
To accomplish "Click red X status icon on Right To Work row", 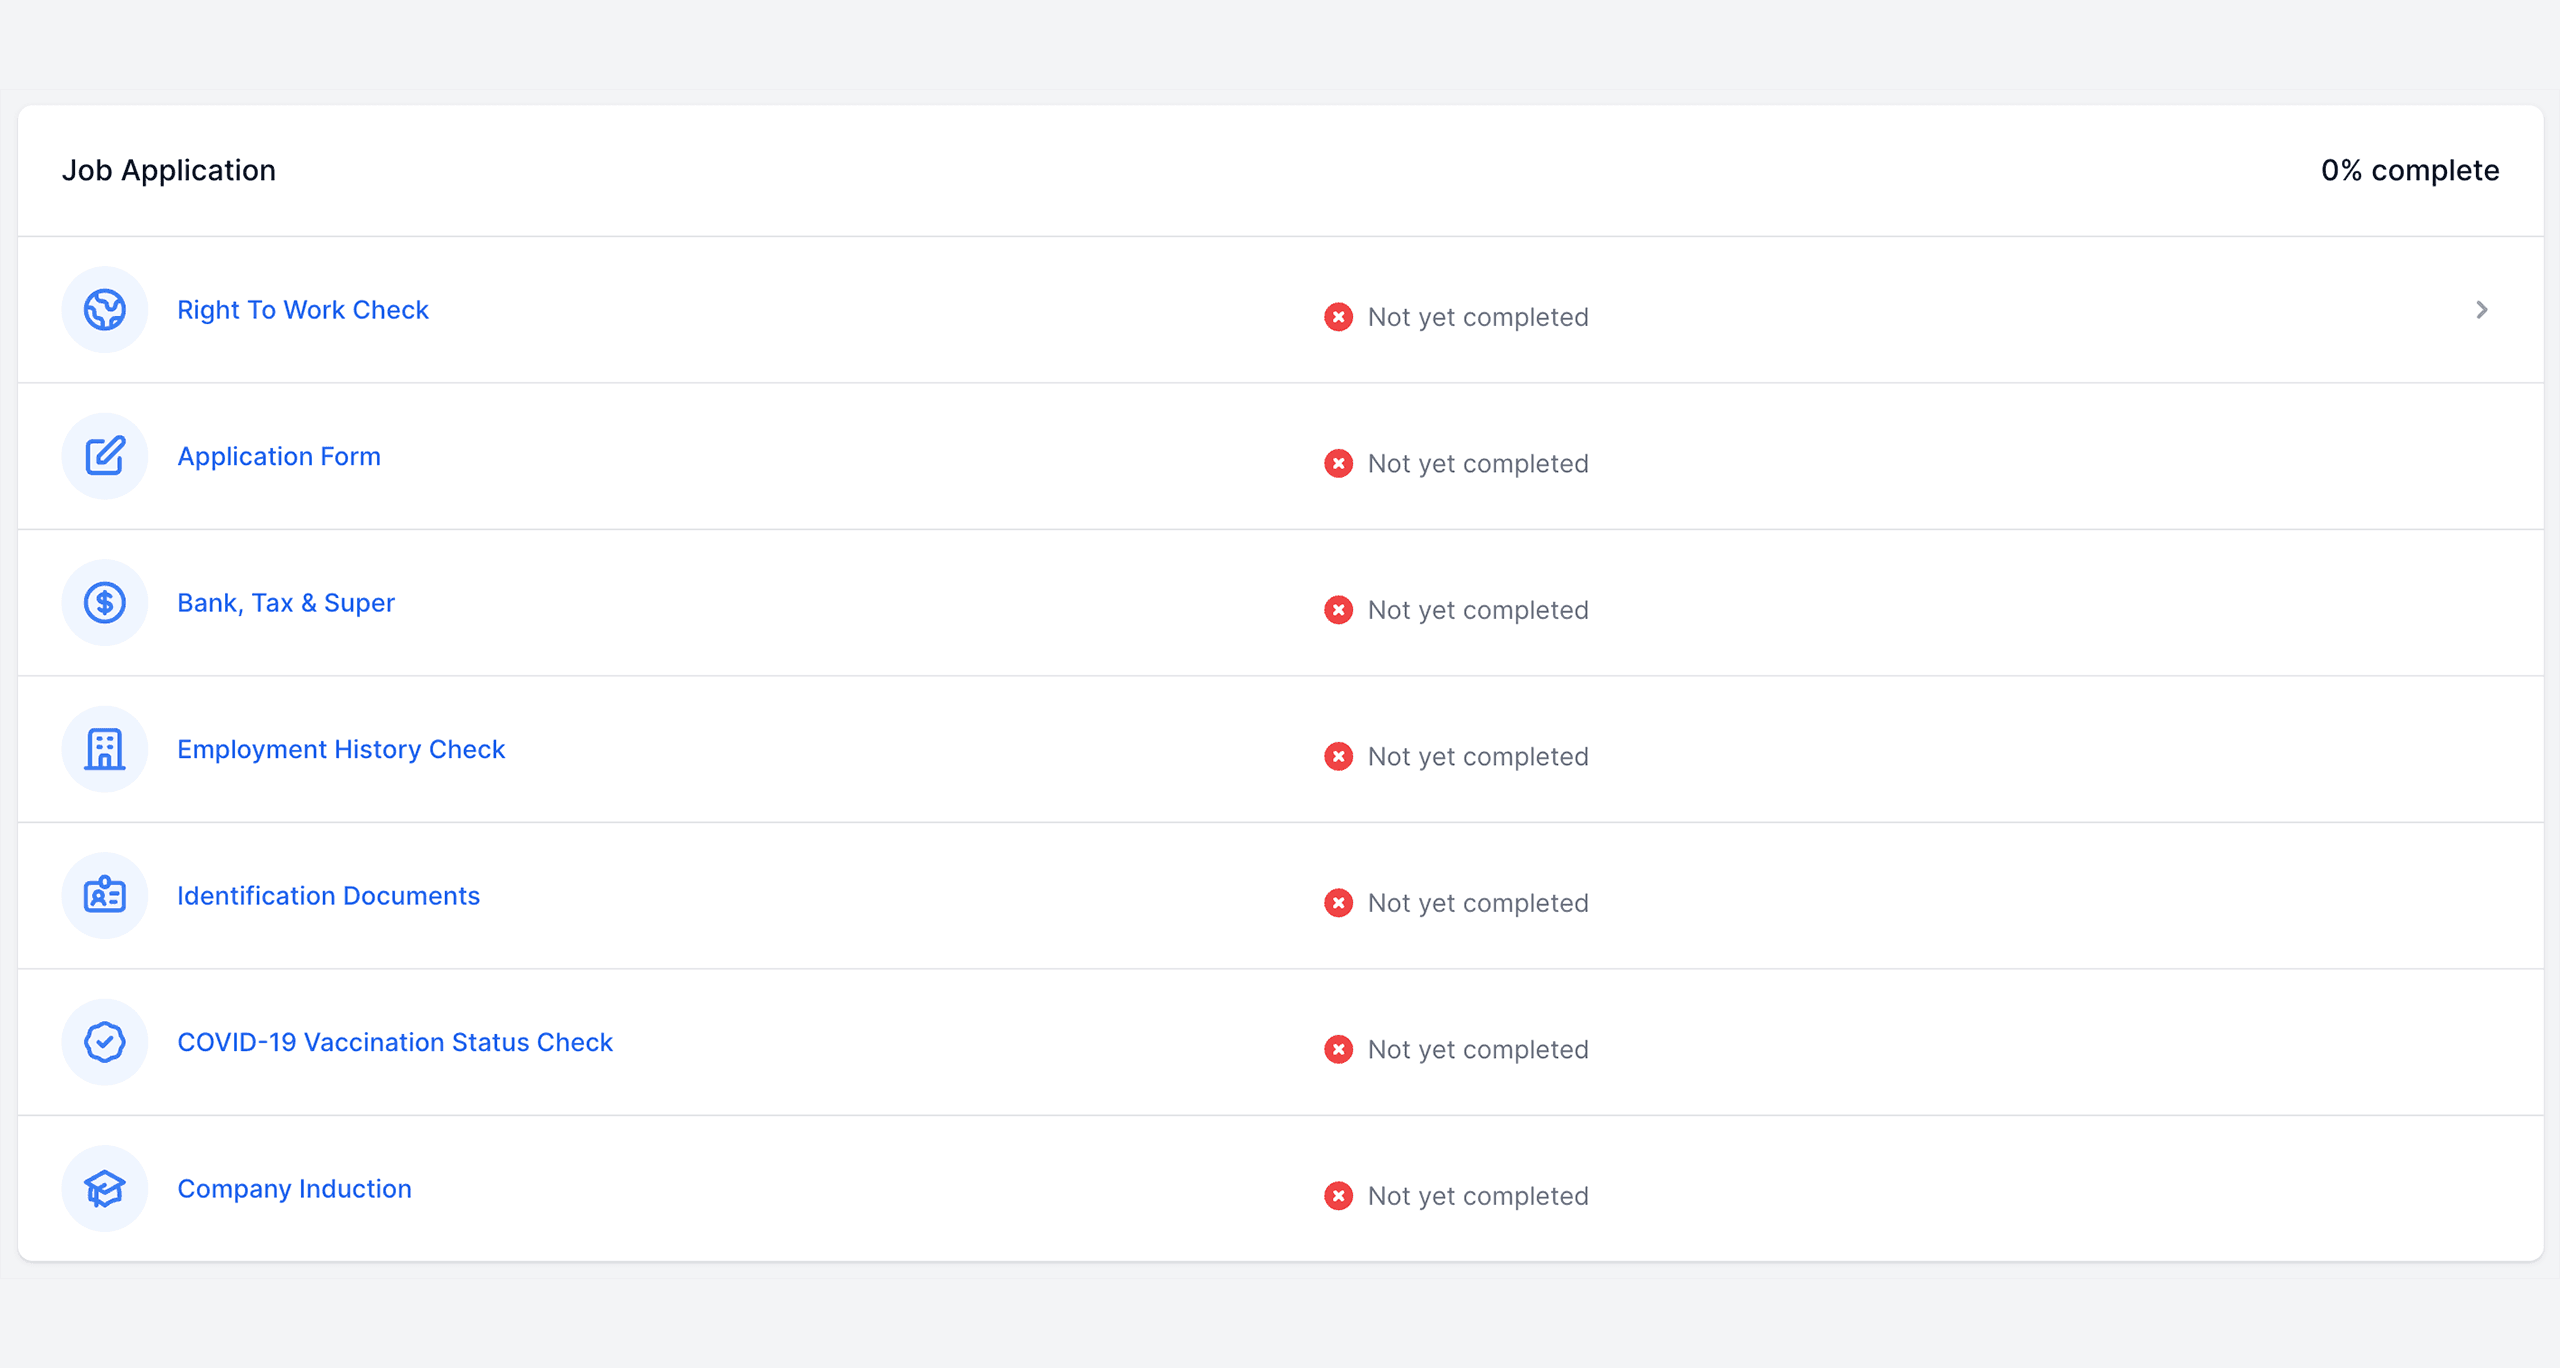I will click(x=1338, y=317).
